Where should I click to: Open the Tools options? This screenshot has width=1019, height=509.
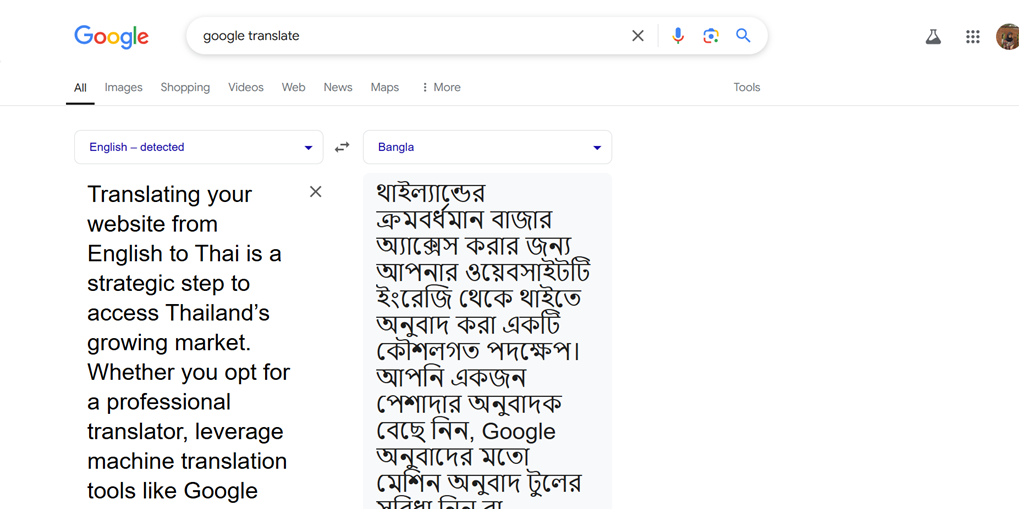point(747,87)
